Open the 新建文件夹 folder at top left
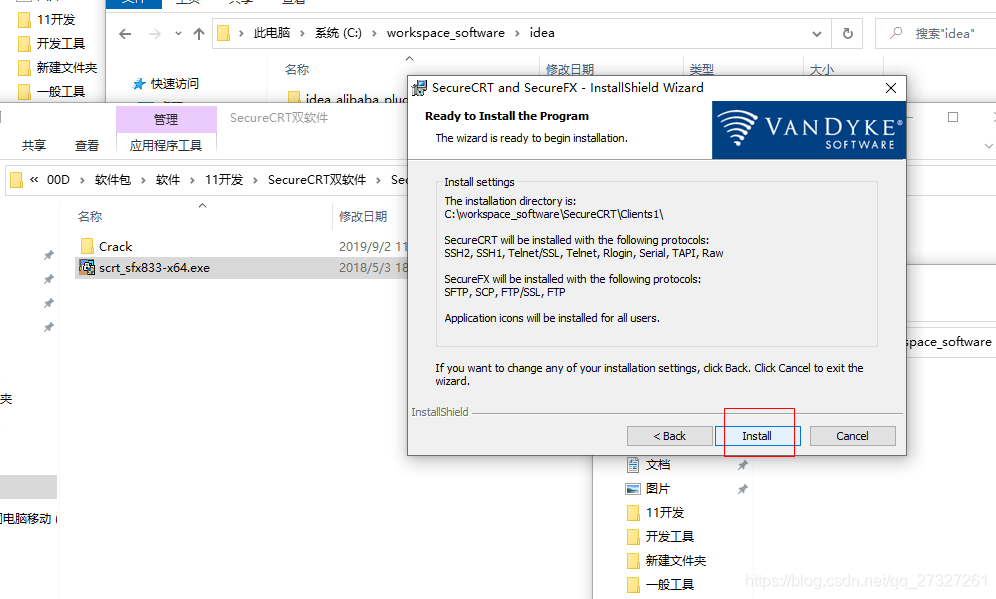This screenshot has width=996, height=599. [58, 67]
